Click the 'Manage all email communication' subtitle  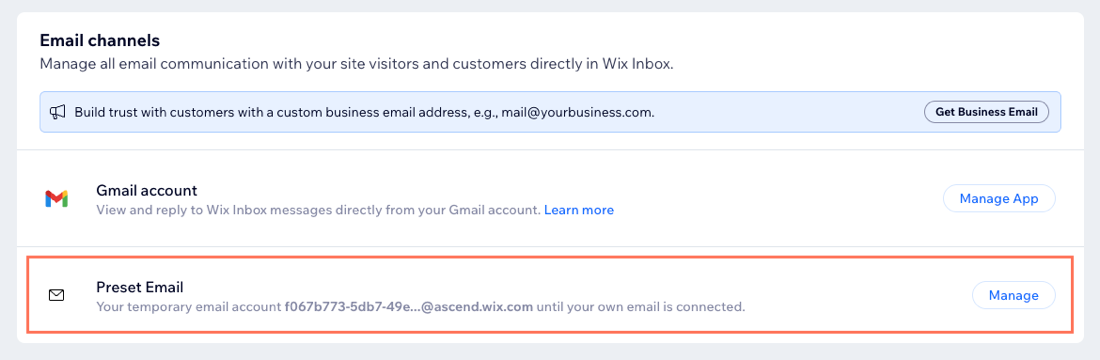[356, 65]
